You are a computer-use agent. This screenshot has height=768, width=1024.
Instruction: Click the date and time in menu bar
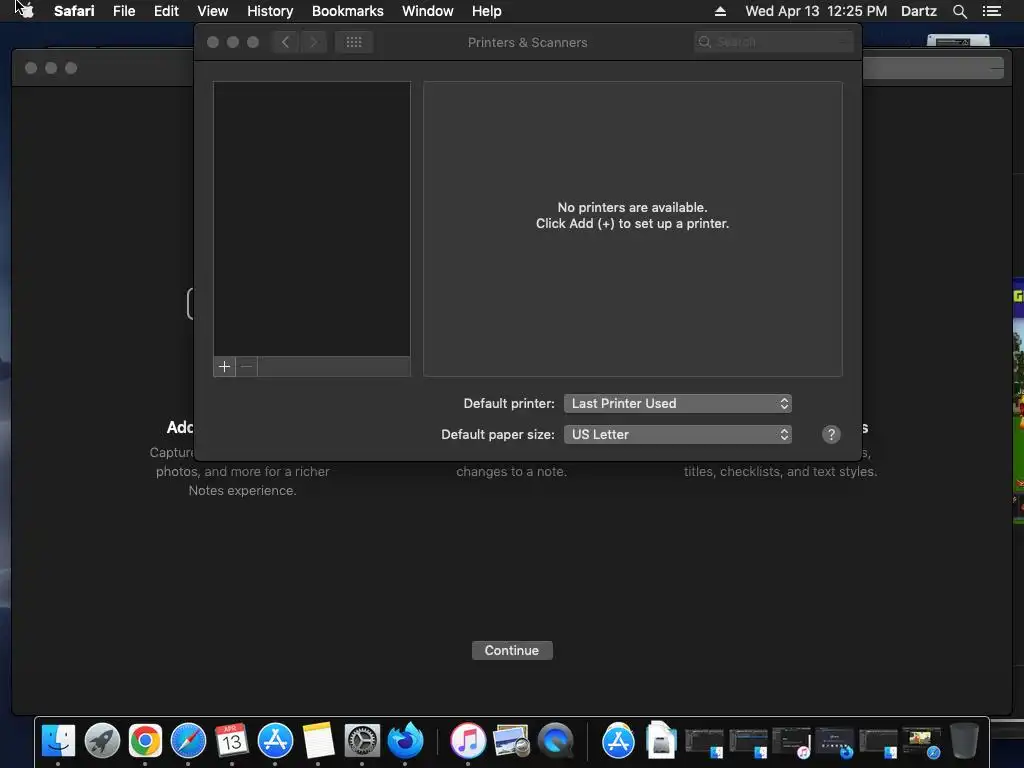pos(816,11)
